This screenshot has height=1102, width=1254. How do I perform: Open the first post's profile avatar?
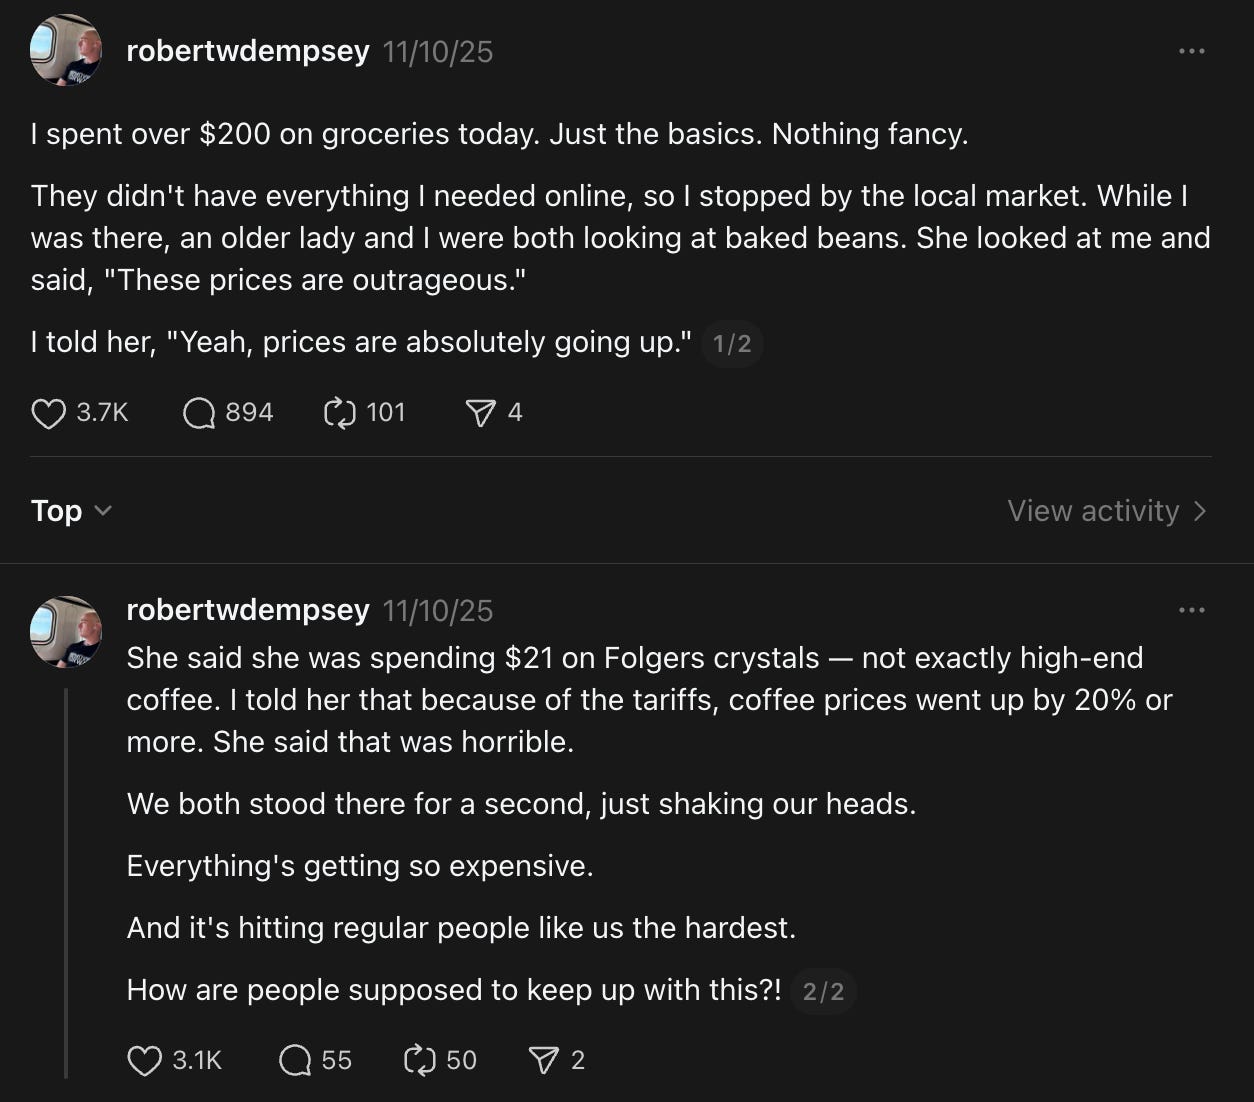coord(66,50)
